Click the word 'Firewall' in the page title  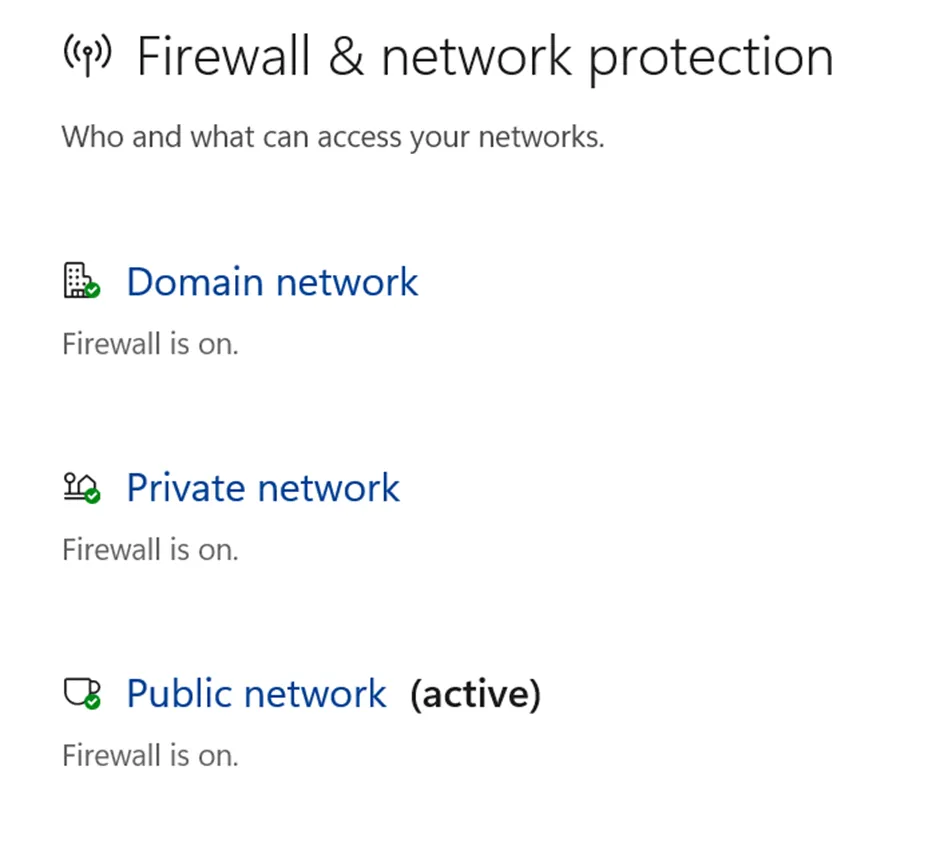click(223, 56)
